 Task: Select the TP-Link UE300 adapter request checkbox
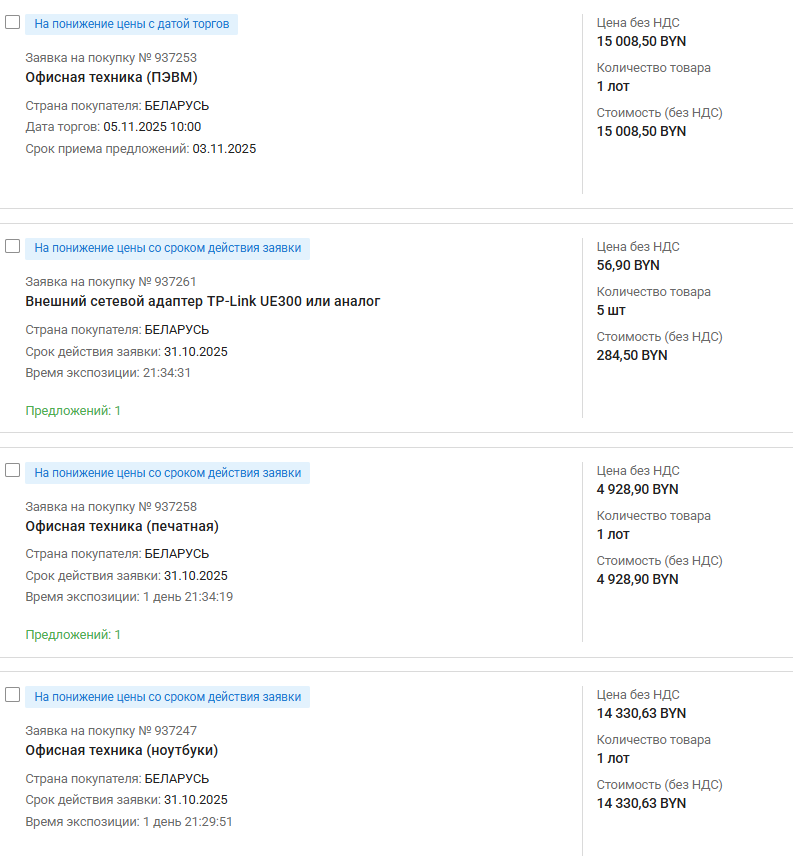click(x=13, y=246)
